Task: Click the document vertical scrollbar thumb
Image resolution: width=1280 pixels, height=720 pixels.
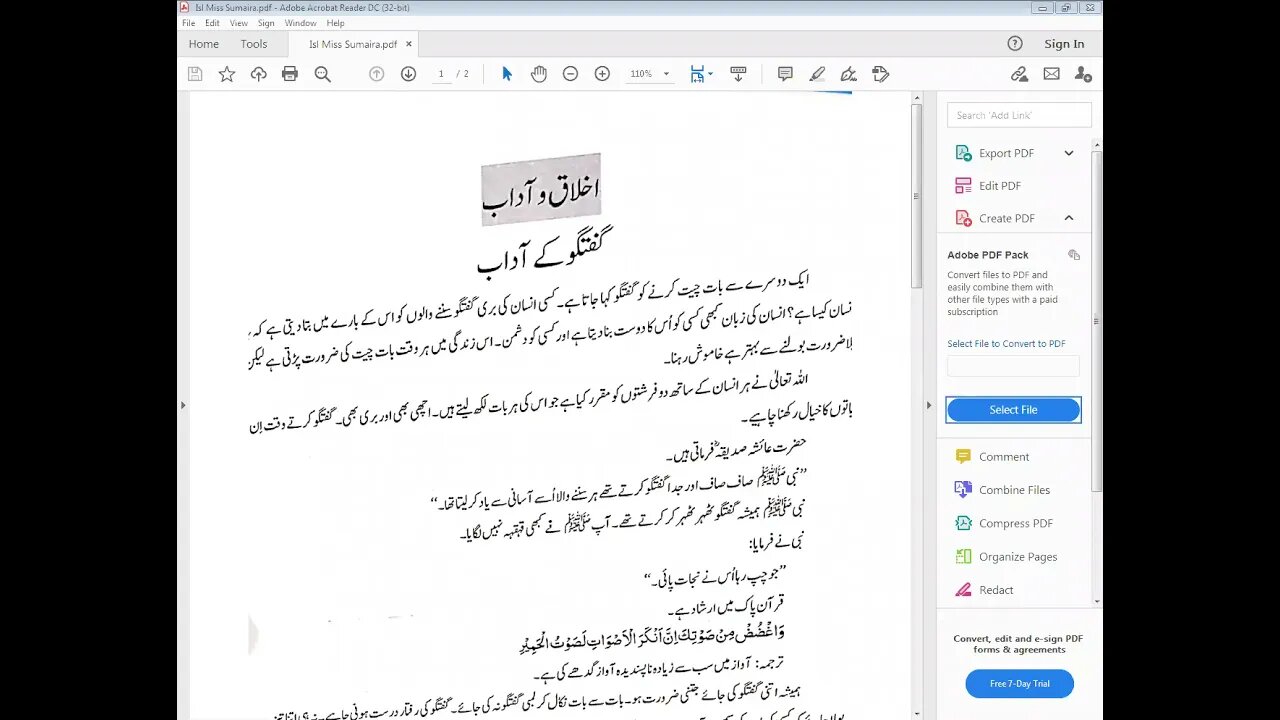Action: pos(916,195)
